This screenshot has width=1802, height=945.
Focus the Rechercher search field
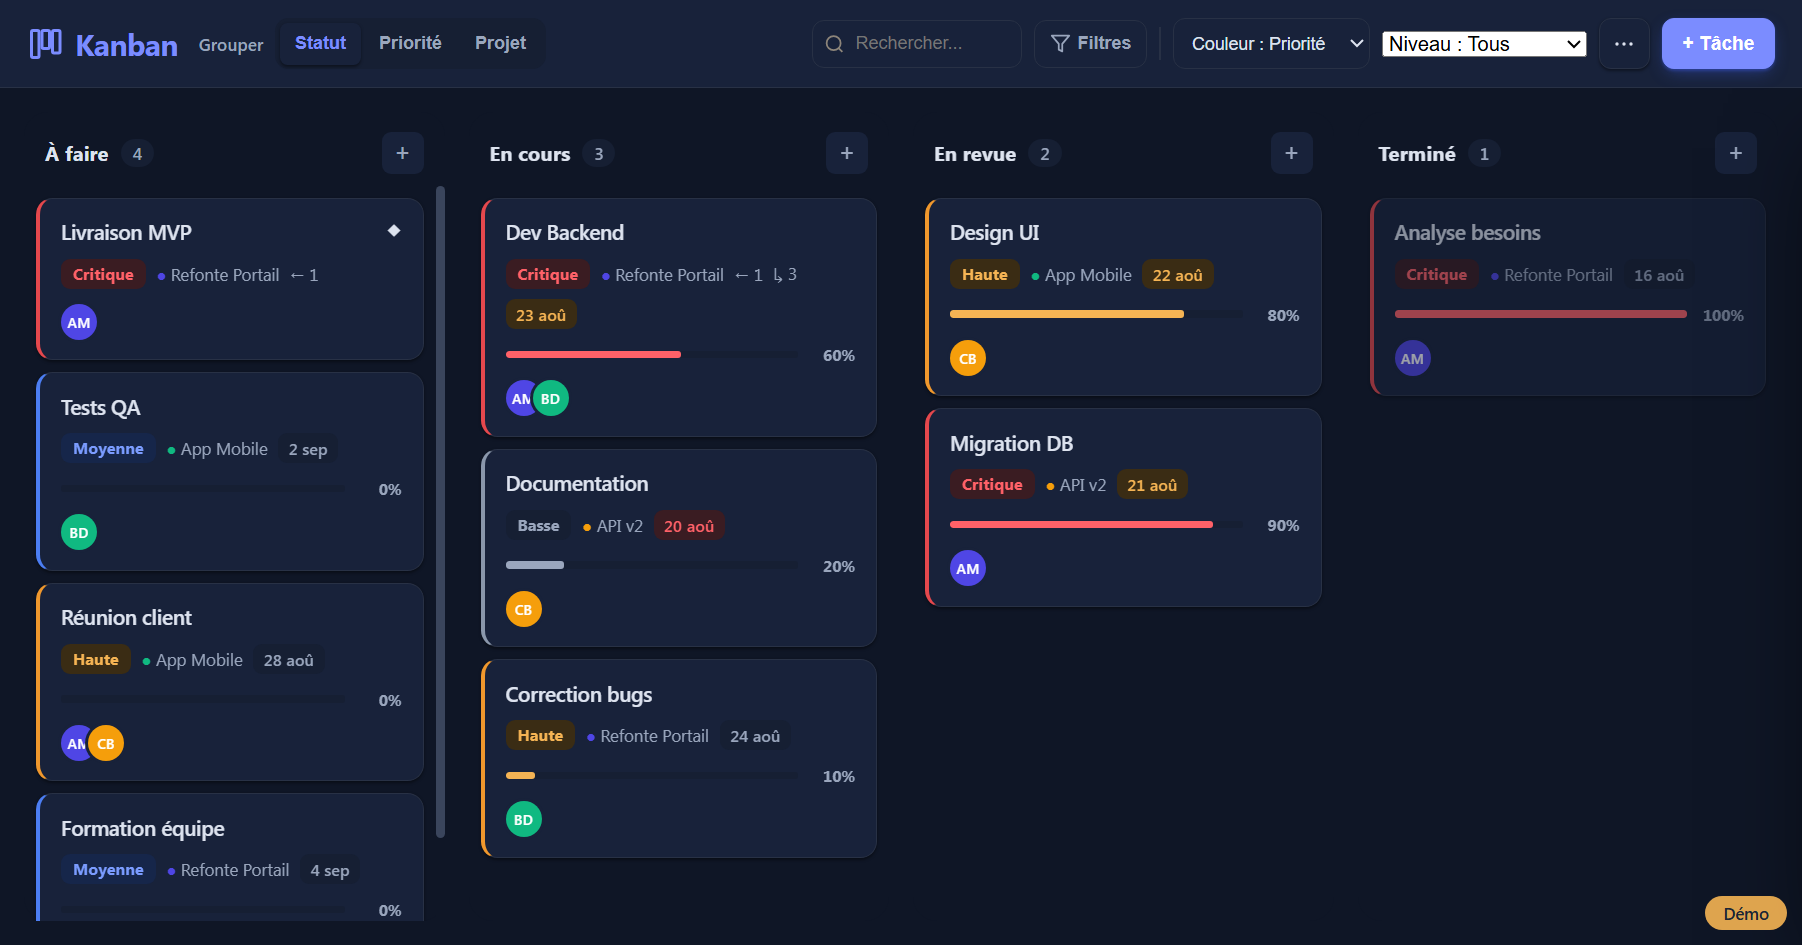(917, 43)
